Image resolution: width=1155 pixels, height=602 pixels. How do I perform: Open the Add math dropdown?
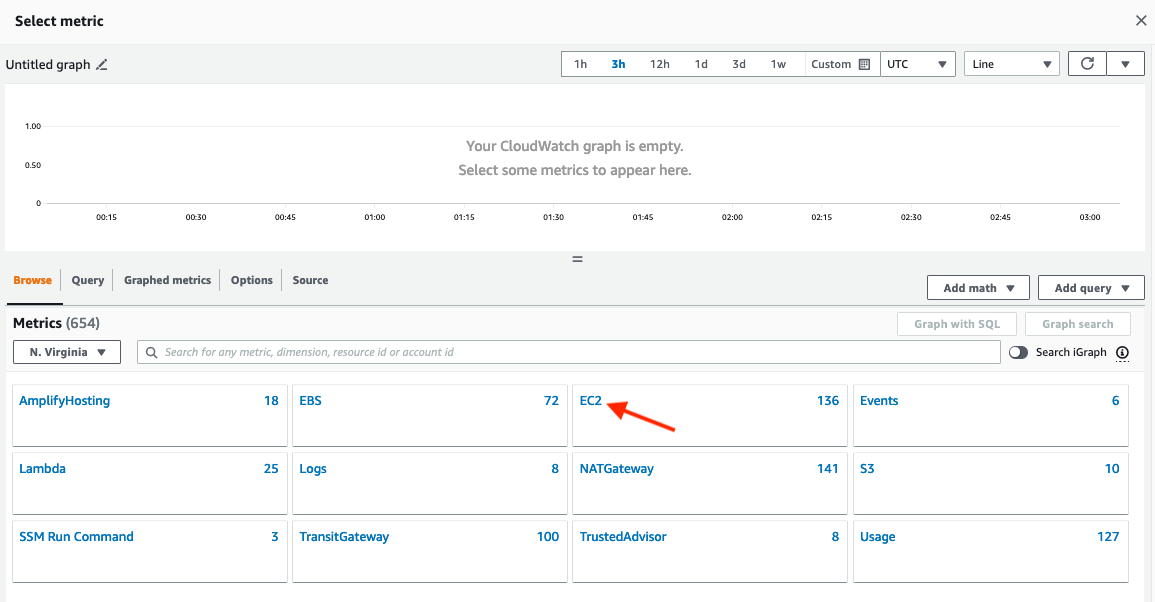(x=979, y=288)
